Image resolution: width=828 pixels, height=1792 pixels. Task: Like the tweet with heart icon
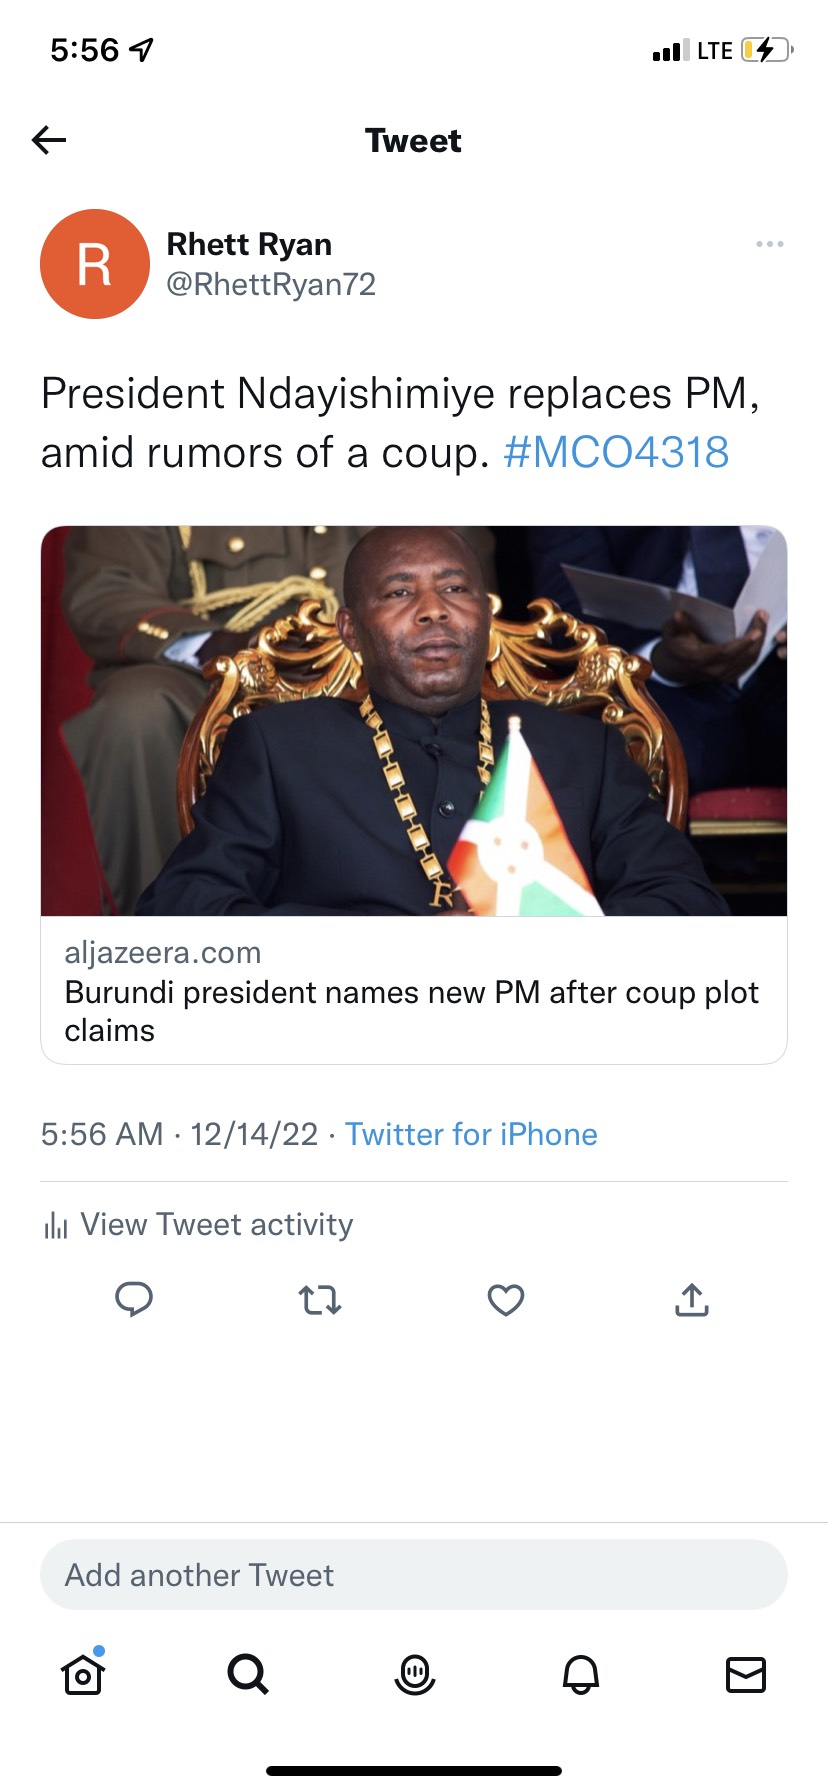(506, 1299)
